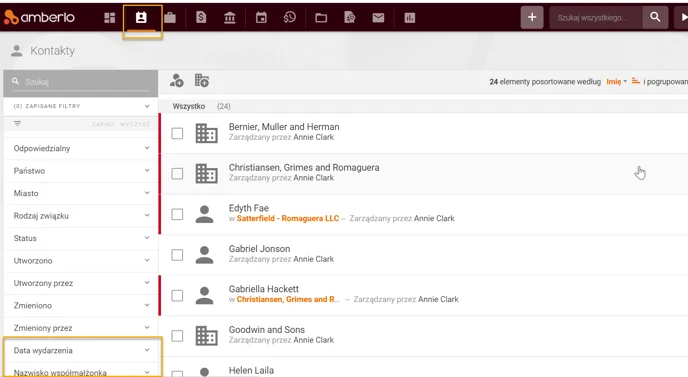The width and height of the screenshot is (688, 377).
Task: Open the Satterfield - Romaguera LLC link
Action: click(x=288, y=219)
